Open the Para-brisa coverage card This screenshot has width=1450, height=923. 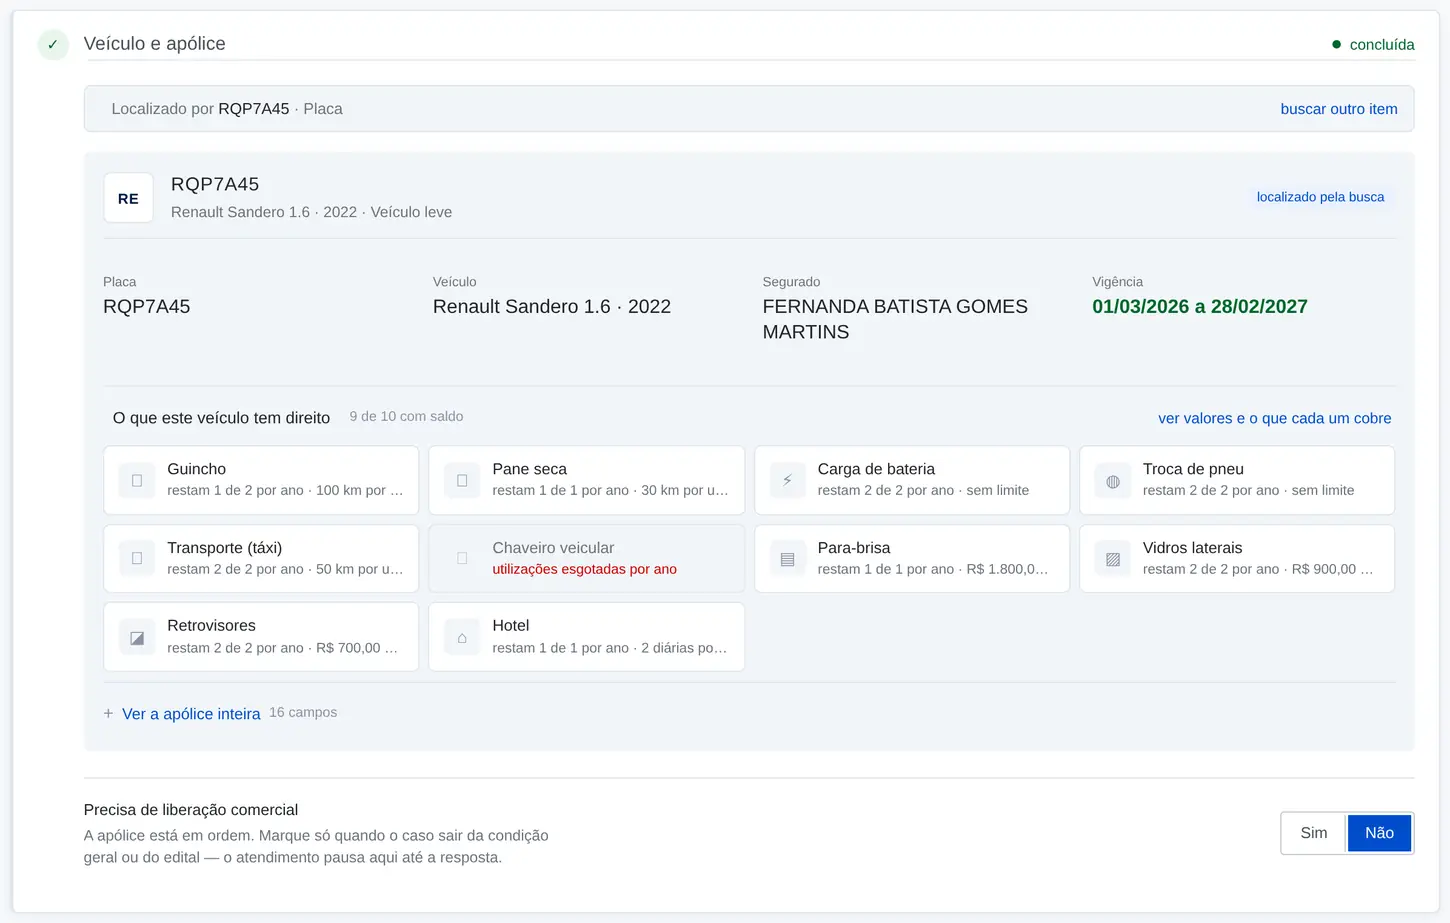[912, 559]
